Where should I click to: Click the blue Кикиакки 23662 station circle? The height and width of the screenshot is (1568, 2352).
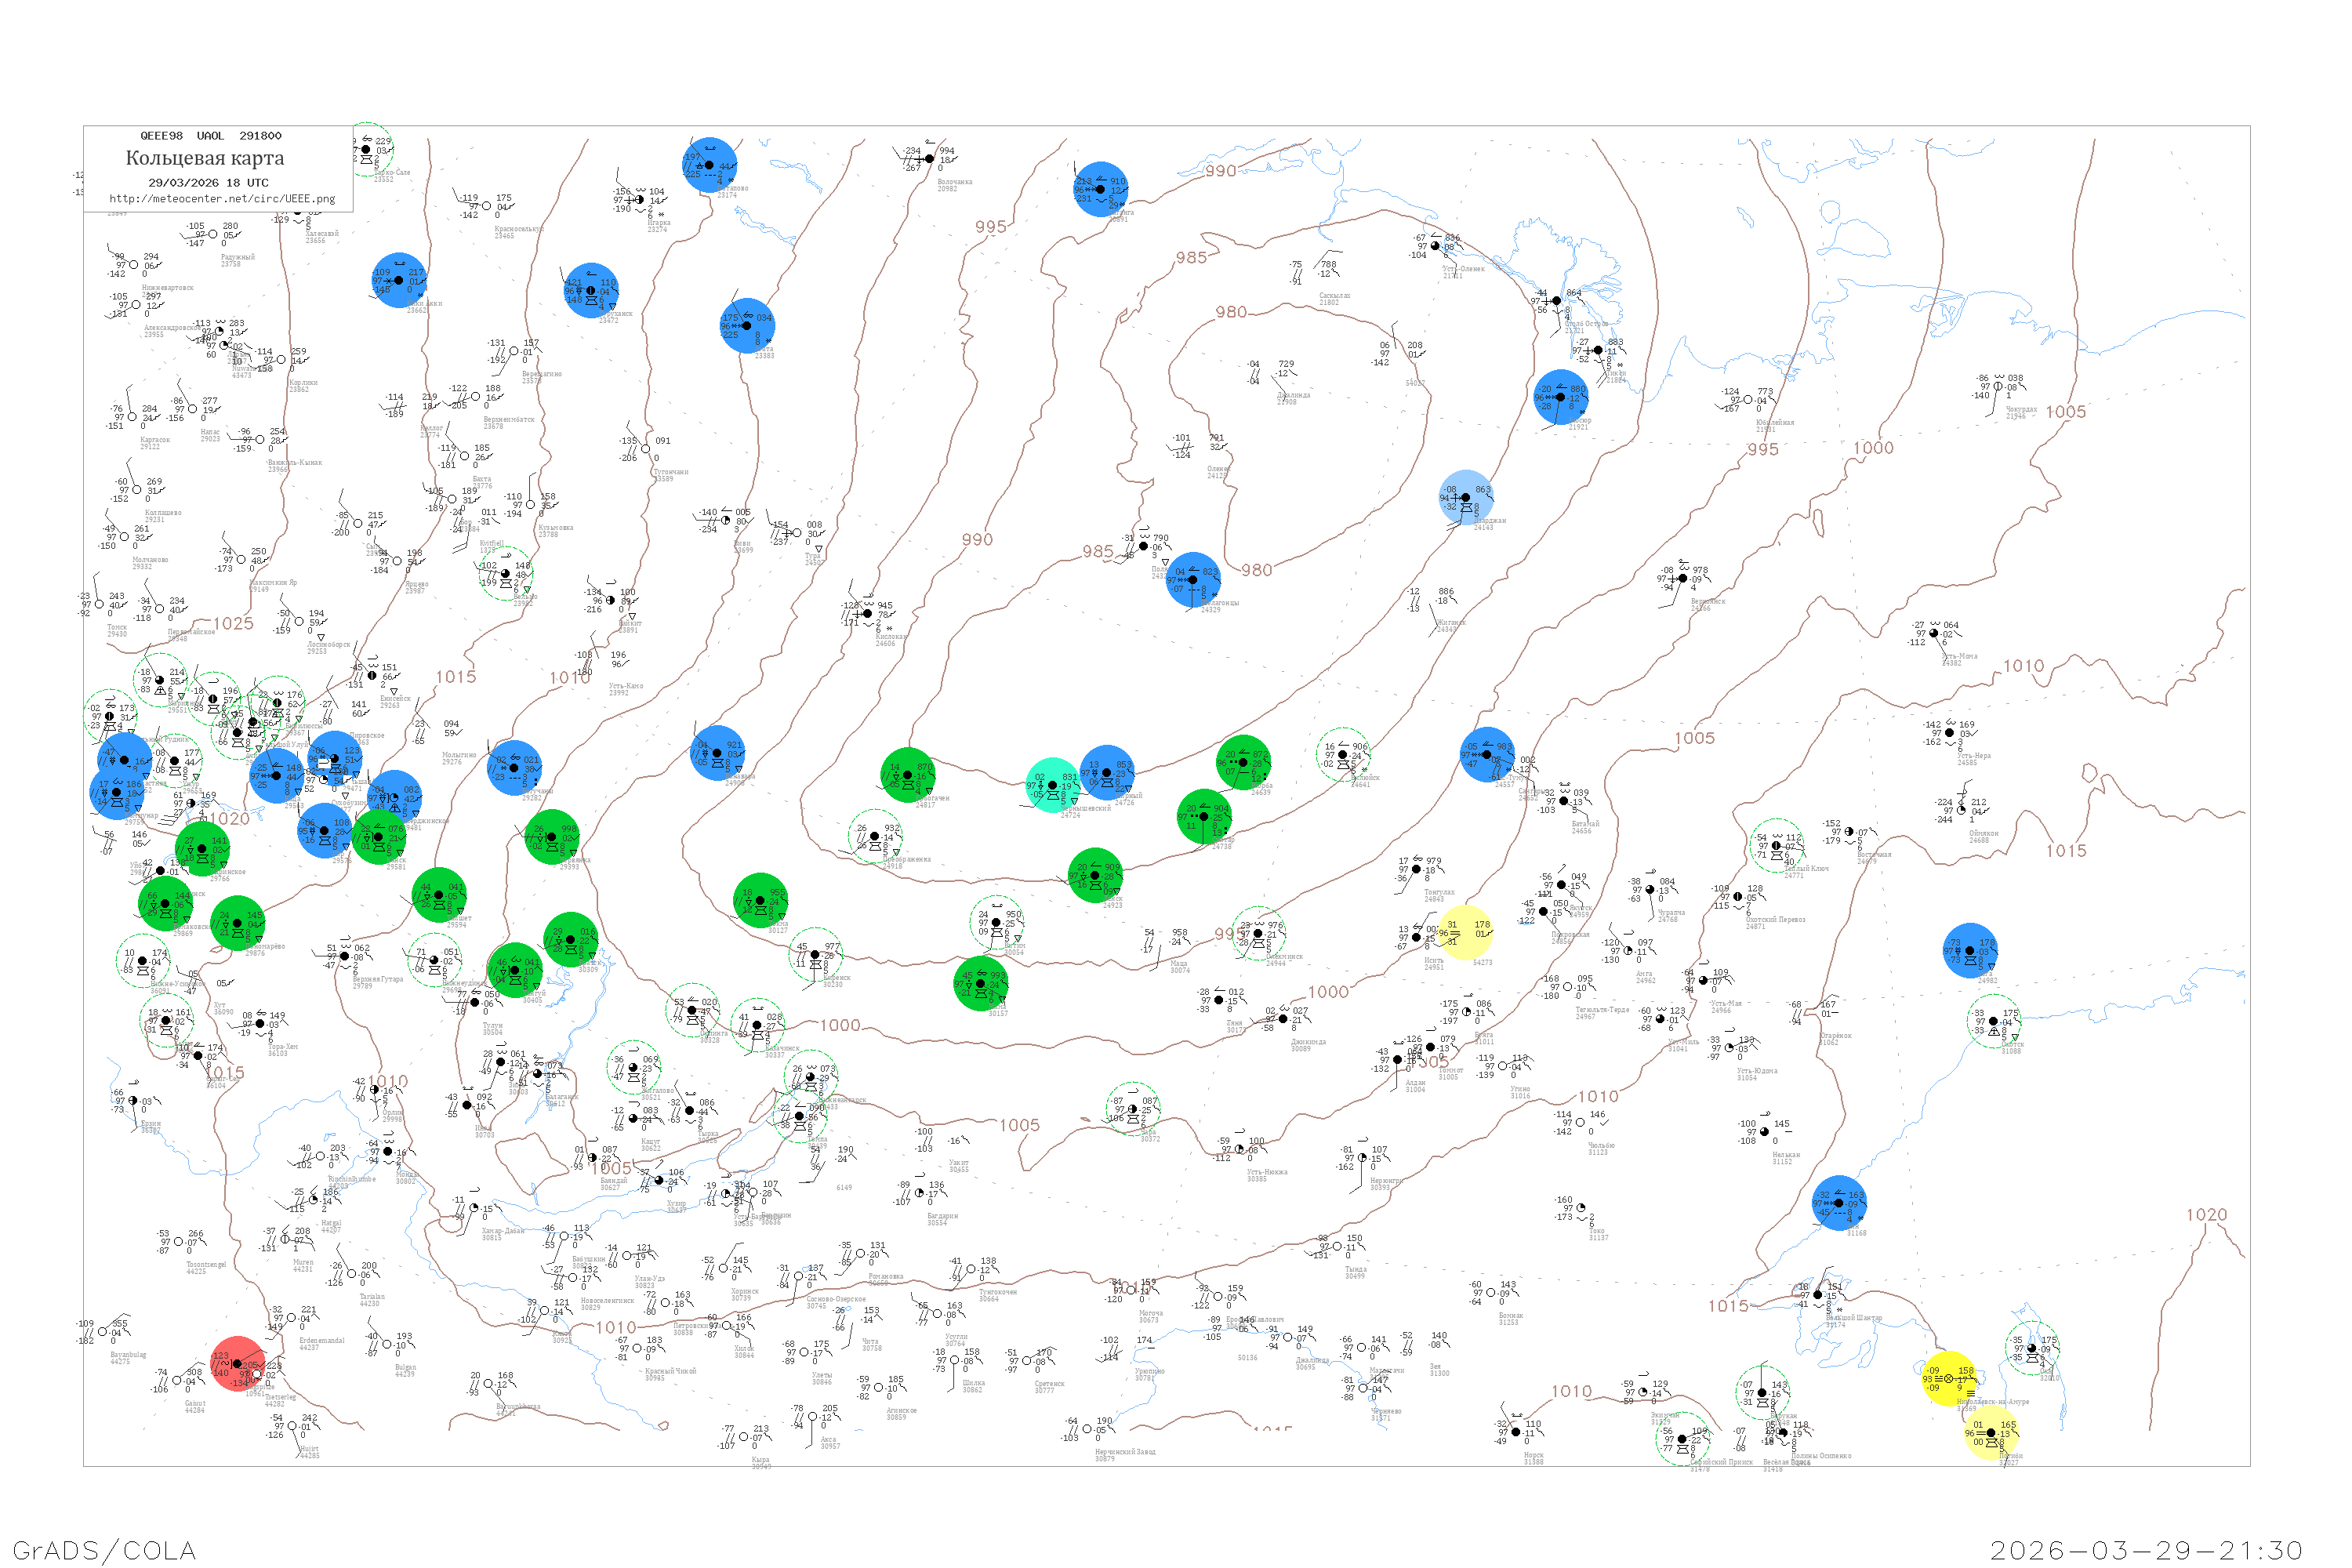coord(399,280)
